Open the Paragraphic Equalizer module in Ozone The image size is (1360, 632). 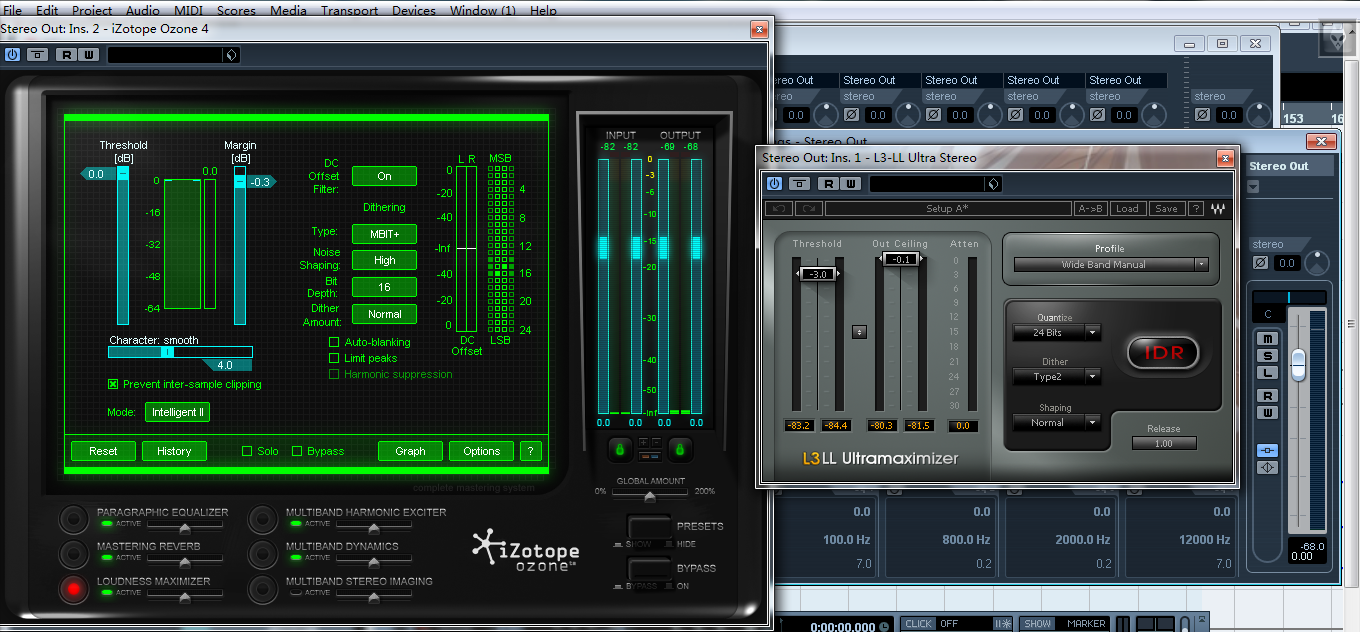[74, 519]
